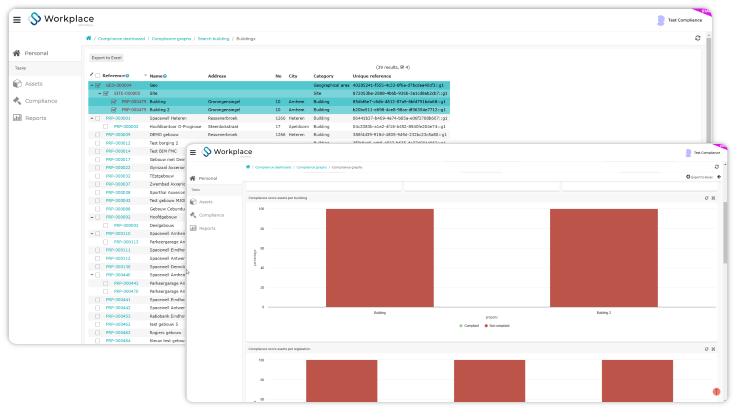Image resolution: width=736 pixels, height=410 pixels.
Task: Check the Spacewell Heteren row checkbox
Action: pos(98,118)
